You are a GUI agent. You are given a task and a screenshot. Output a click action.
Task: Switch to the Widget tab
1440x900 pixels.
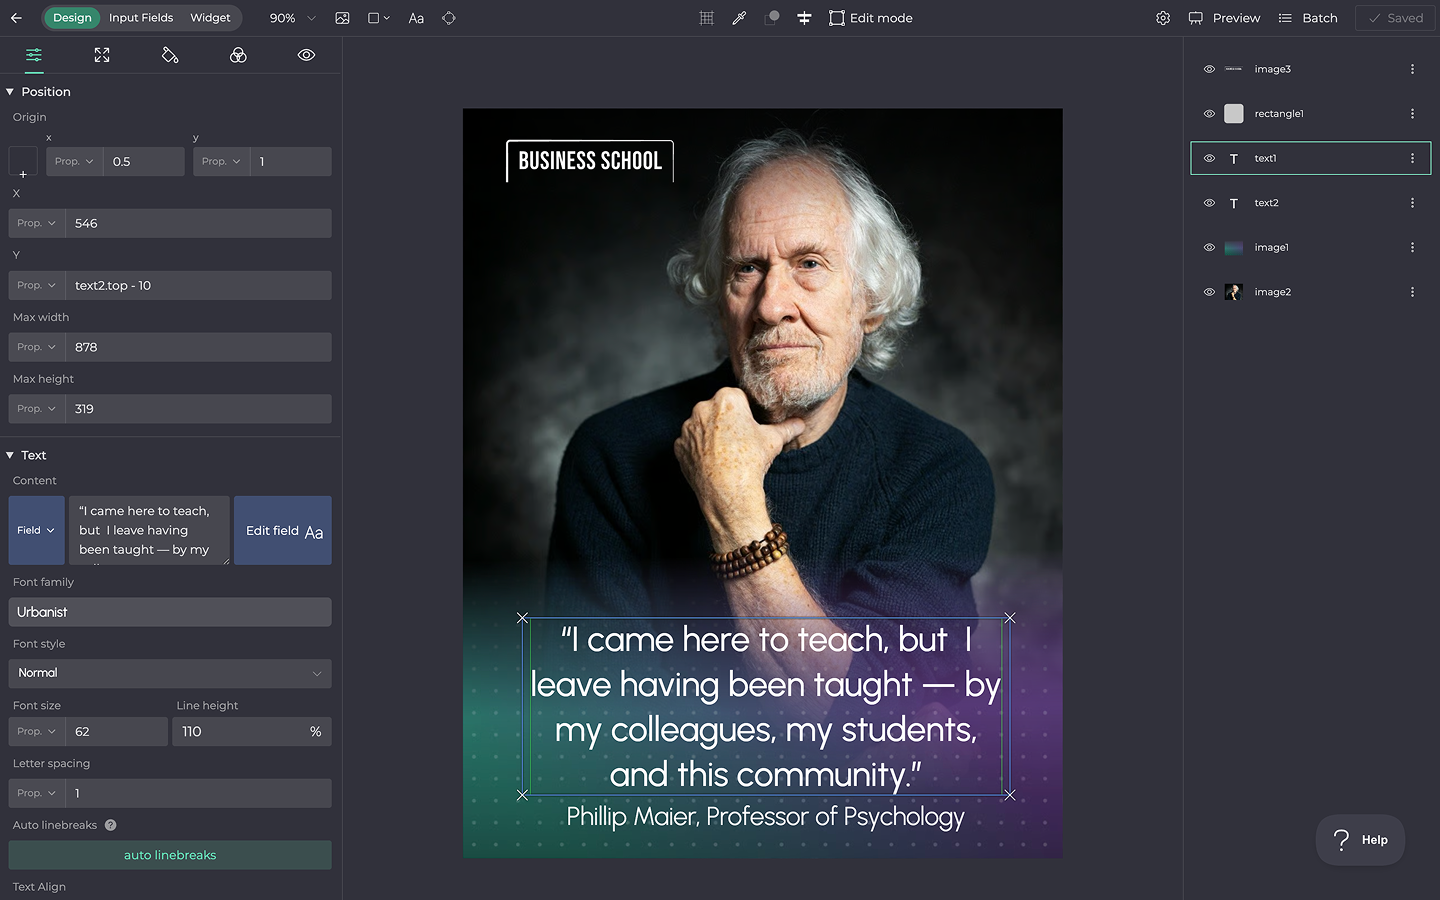pos(210,18)
